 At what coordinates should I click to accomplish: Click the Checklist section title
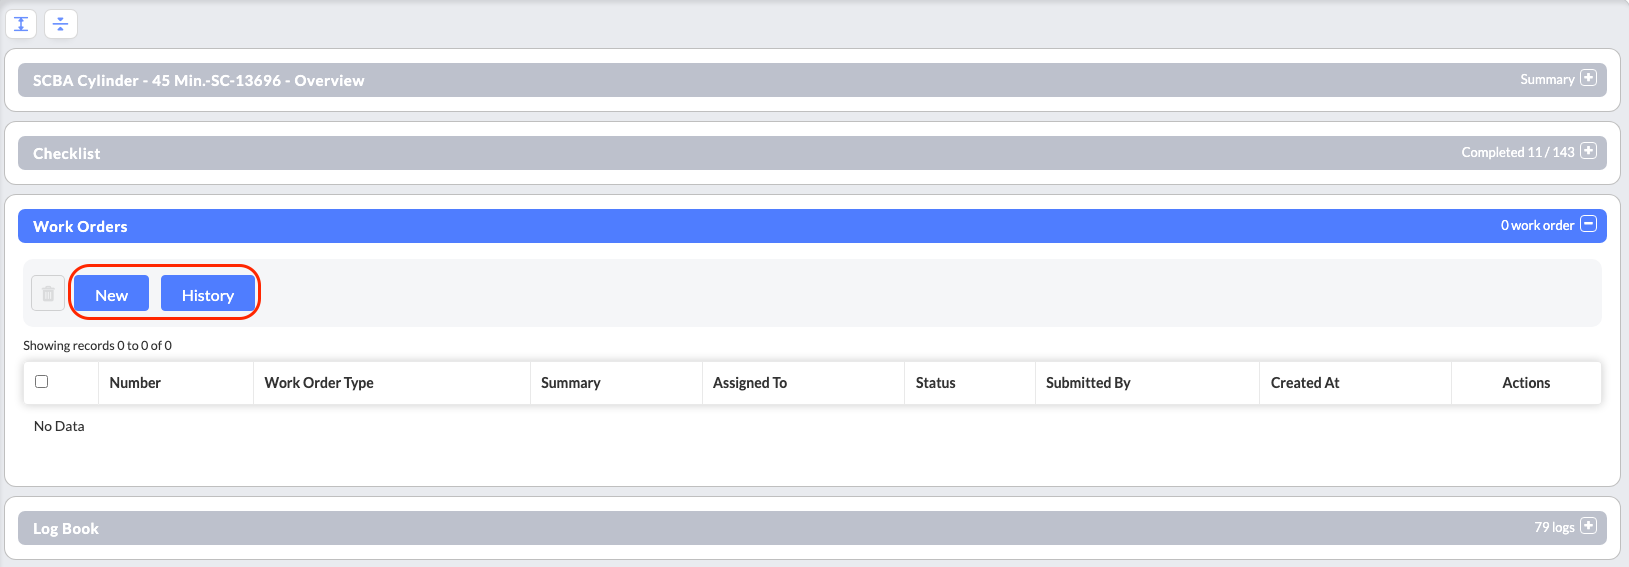67,153
